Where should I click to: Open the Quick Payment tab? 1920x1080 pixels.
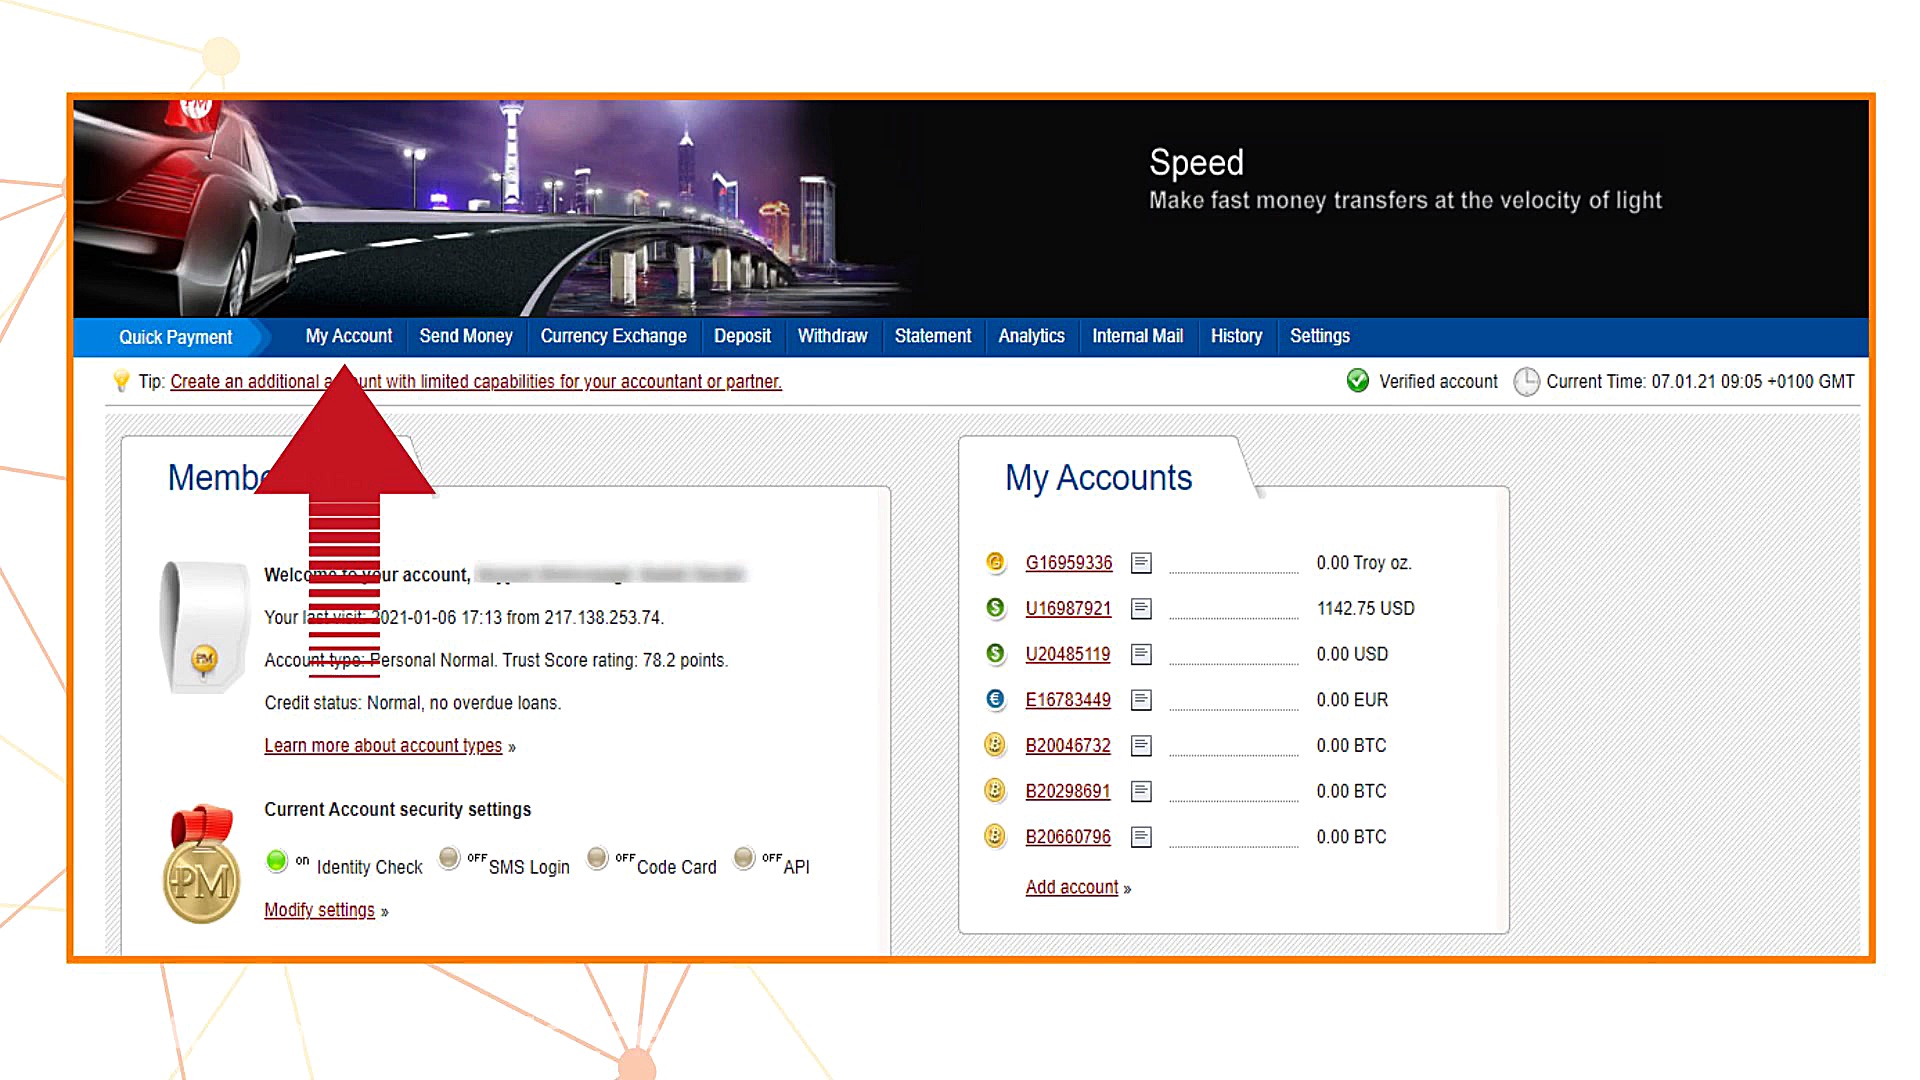click(x=175, y=338)
